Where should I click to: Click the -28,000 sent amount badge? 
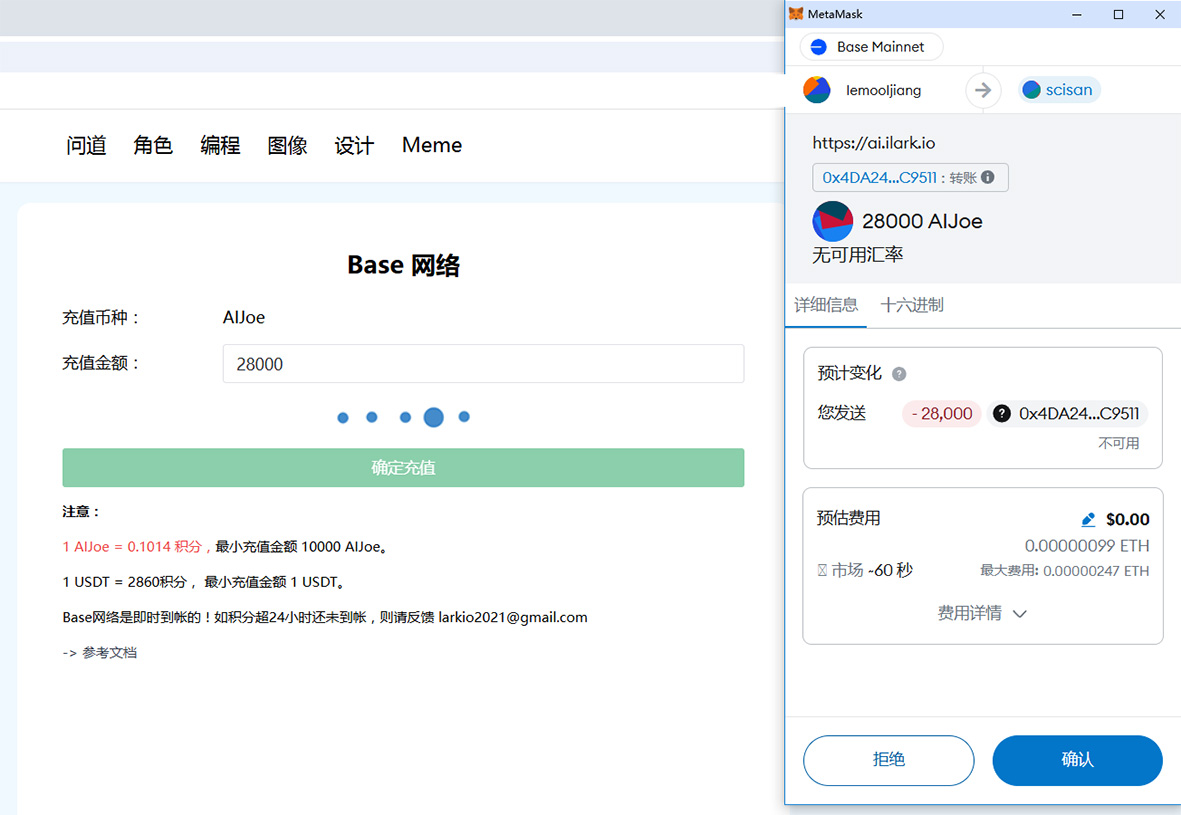tap(941, 414)
